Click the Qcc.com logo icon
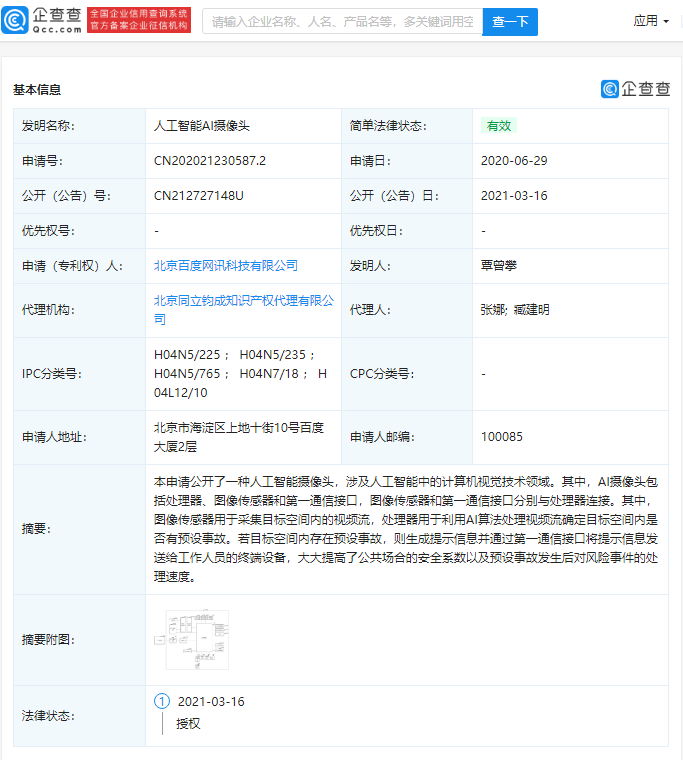The height and width of the screenshot is (760, 683). (x=15, y=20)
